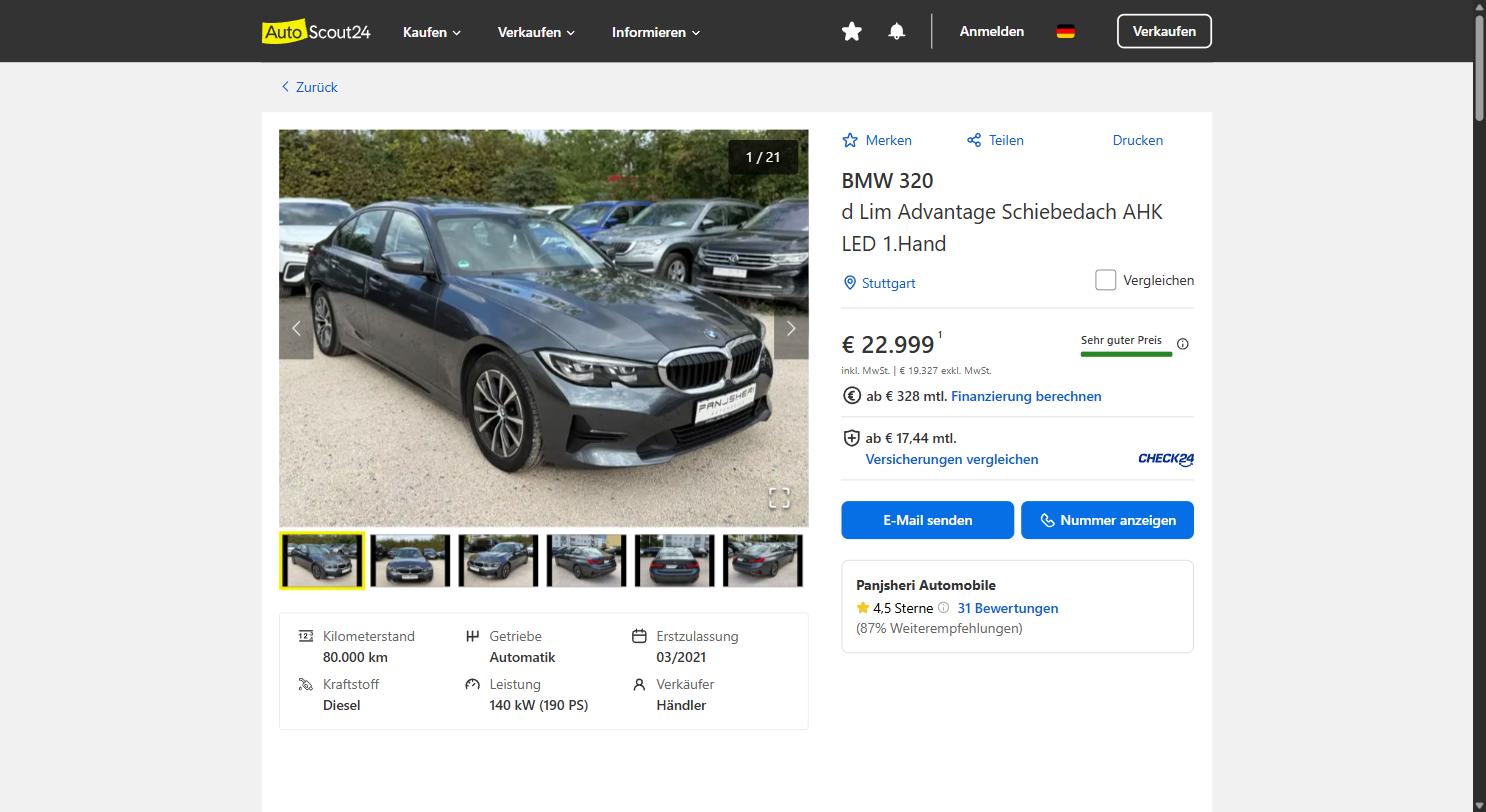This screenshot has height=812, width=1486.
Task: Click the outlined Verkaufen button
Action: coord(1164,31)
